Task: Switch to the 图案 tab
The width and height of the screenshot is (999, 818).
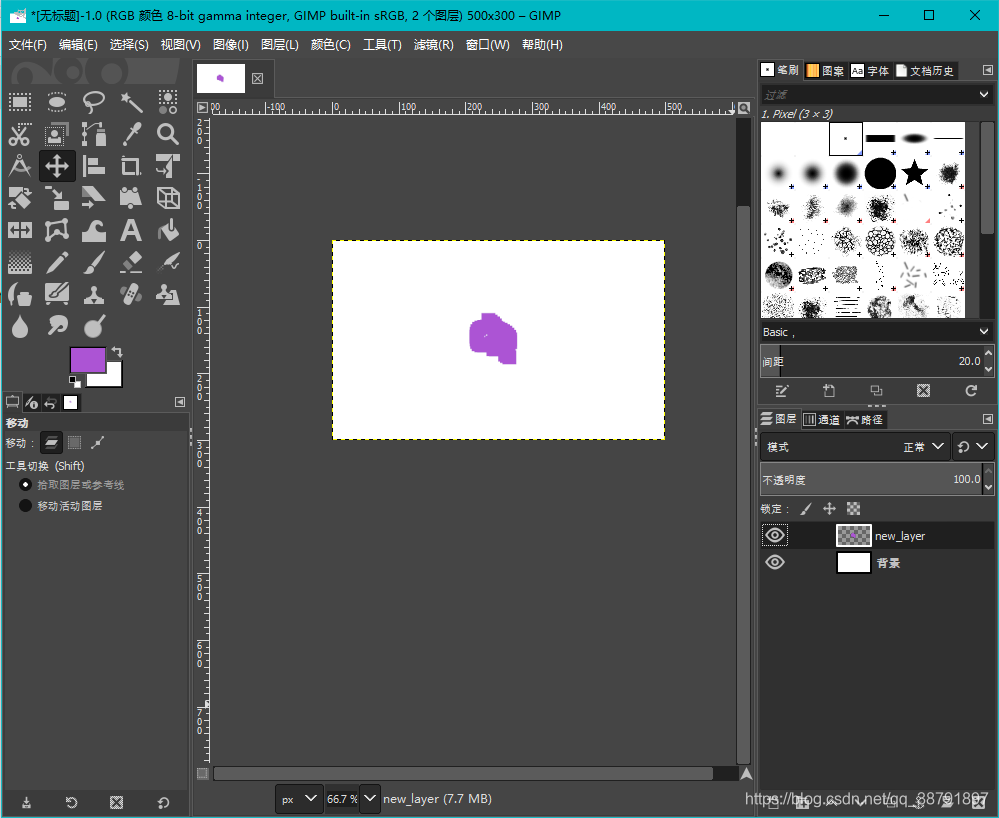Action: 825,70
